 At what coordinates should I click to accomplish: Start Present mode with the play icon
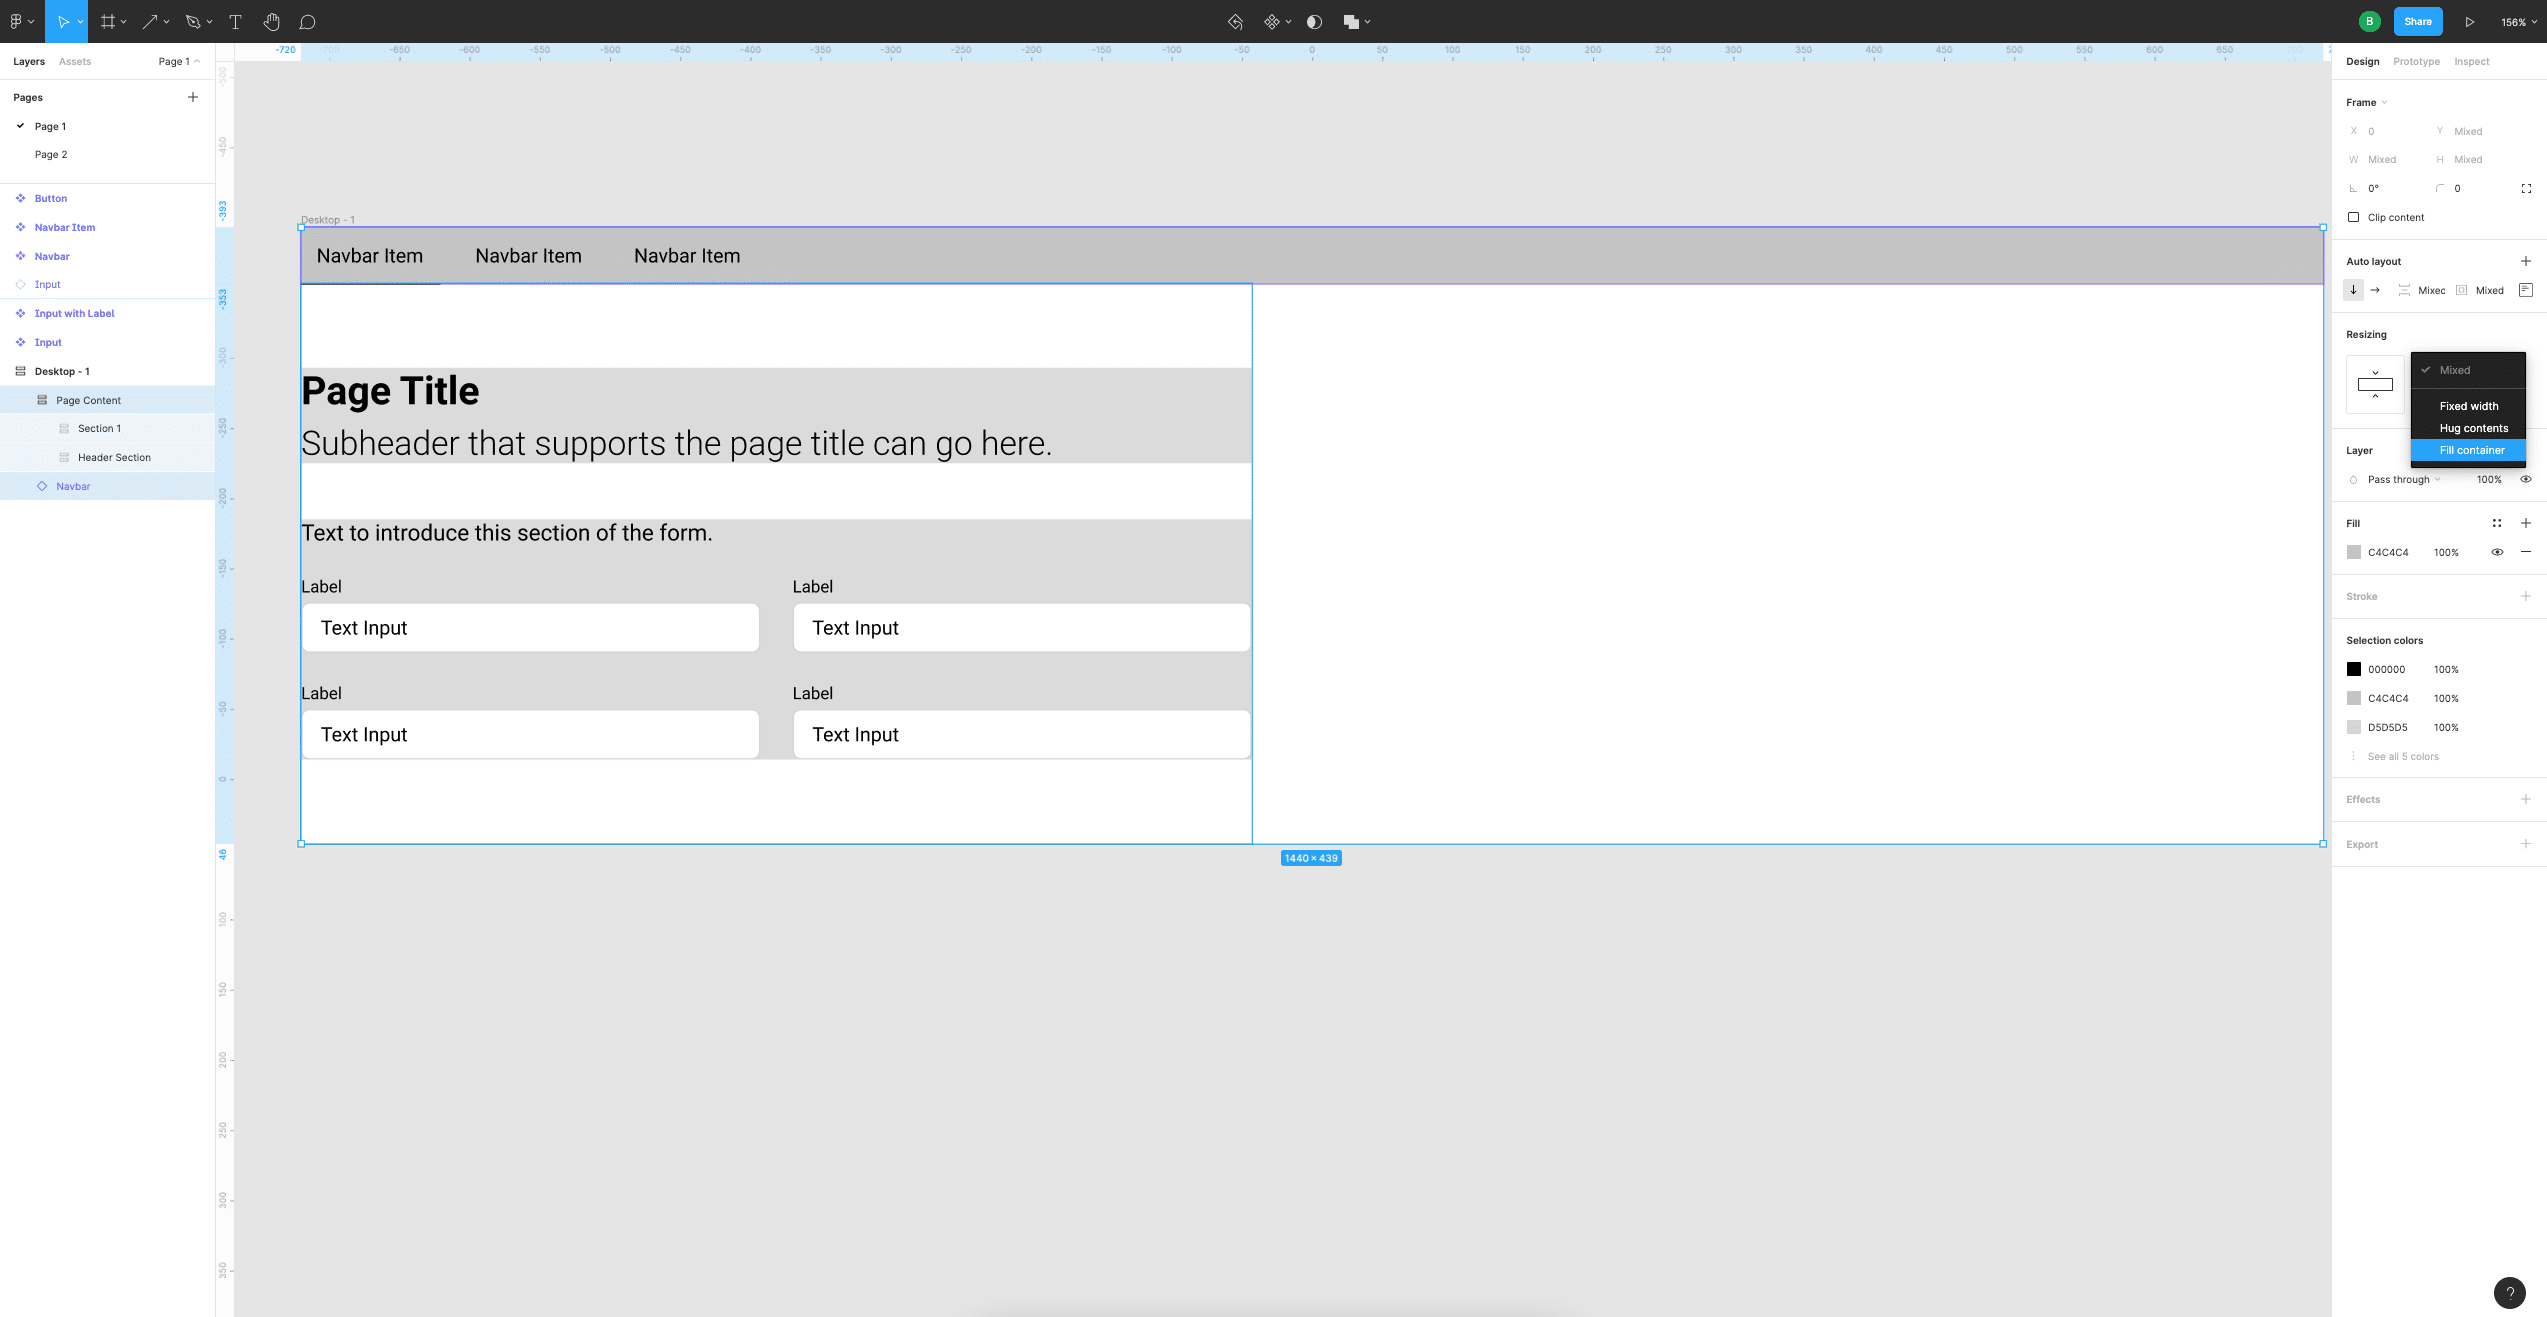pyautogui.click(x=2470, y=21)
